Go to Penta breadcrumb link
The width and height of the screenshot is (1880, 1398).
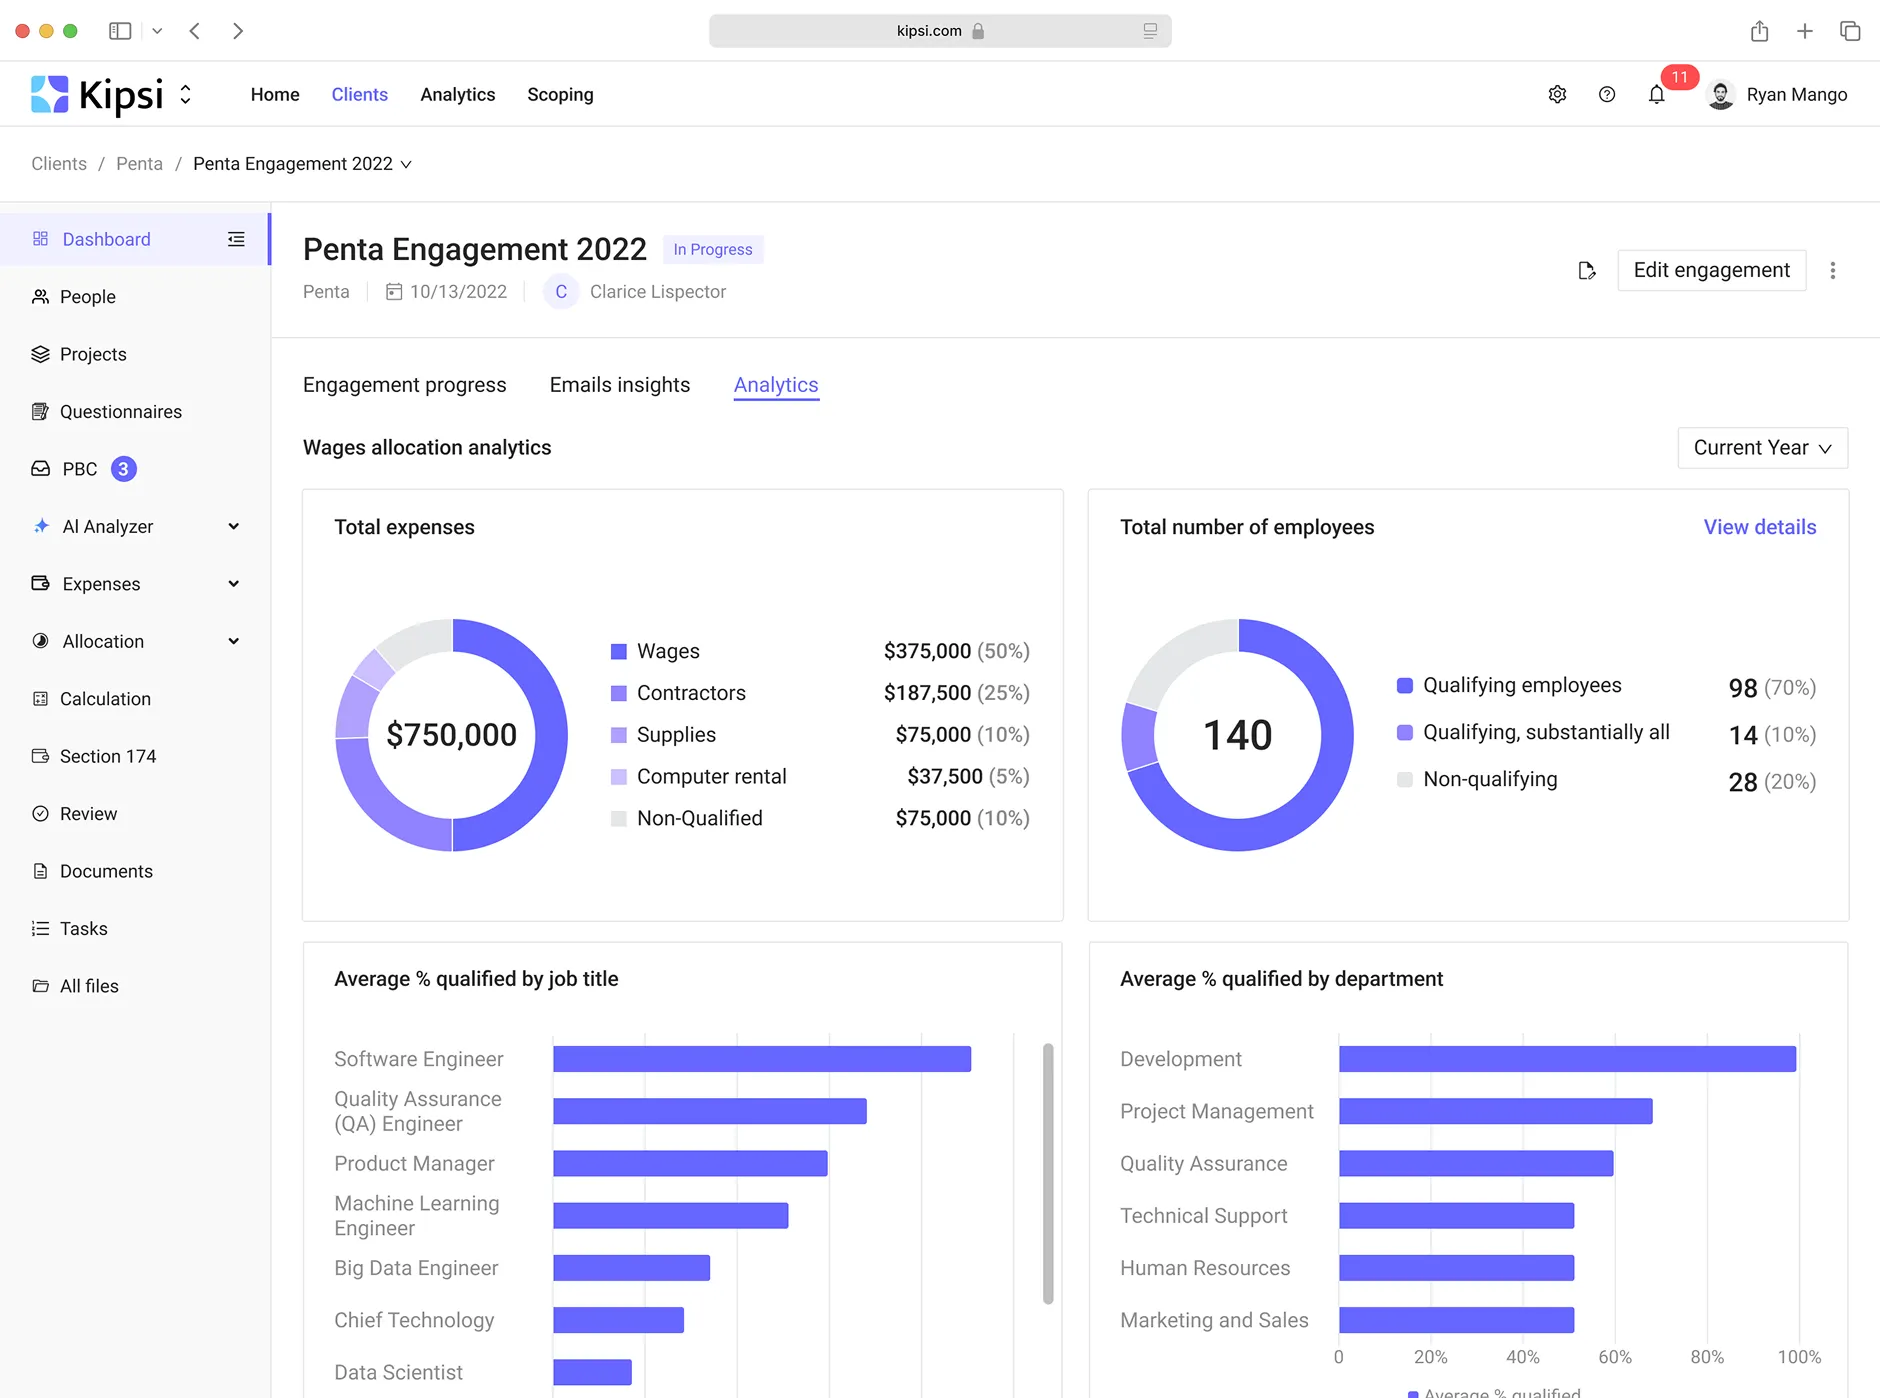coord(139,164)
